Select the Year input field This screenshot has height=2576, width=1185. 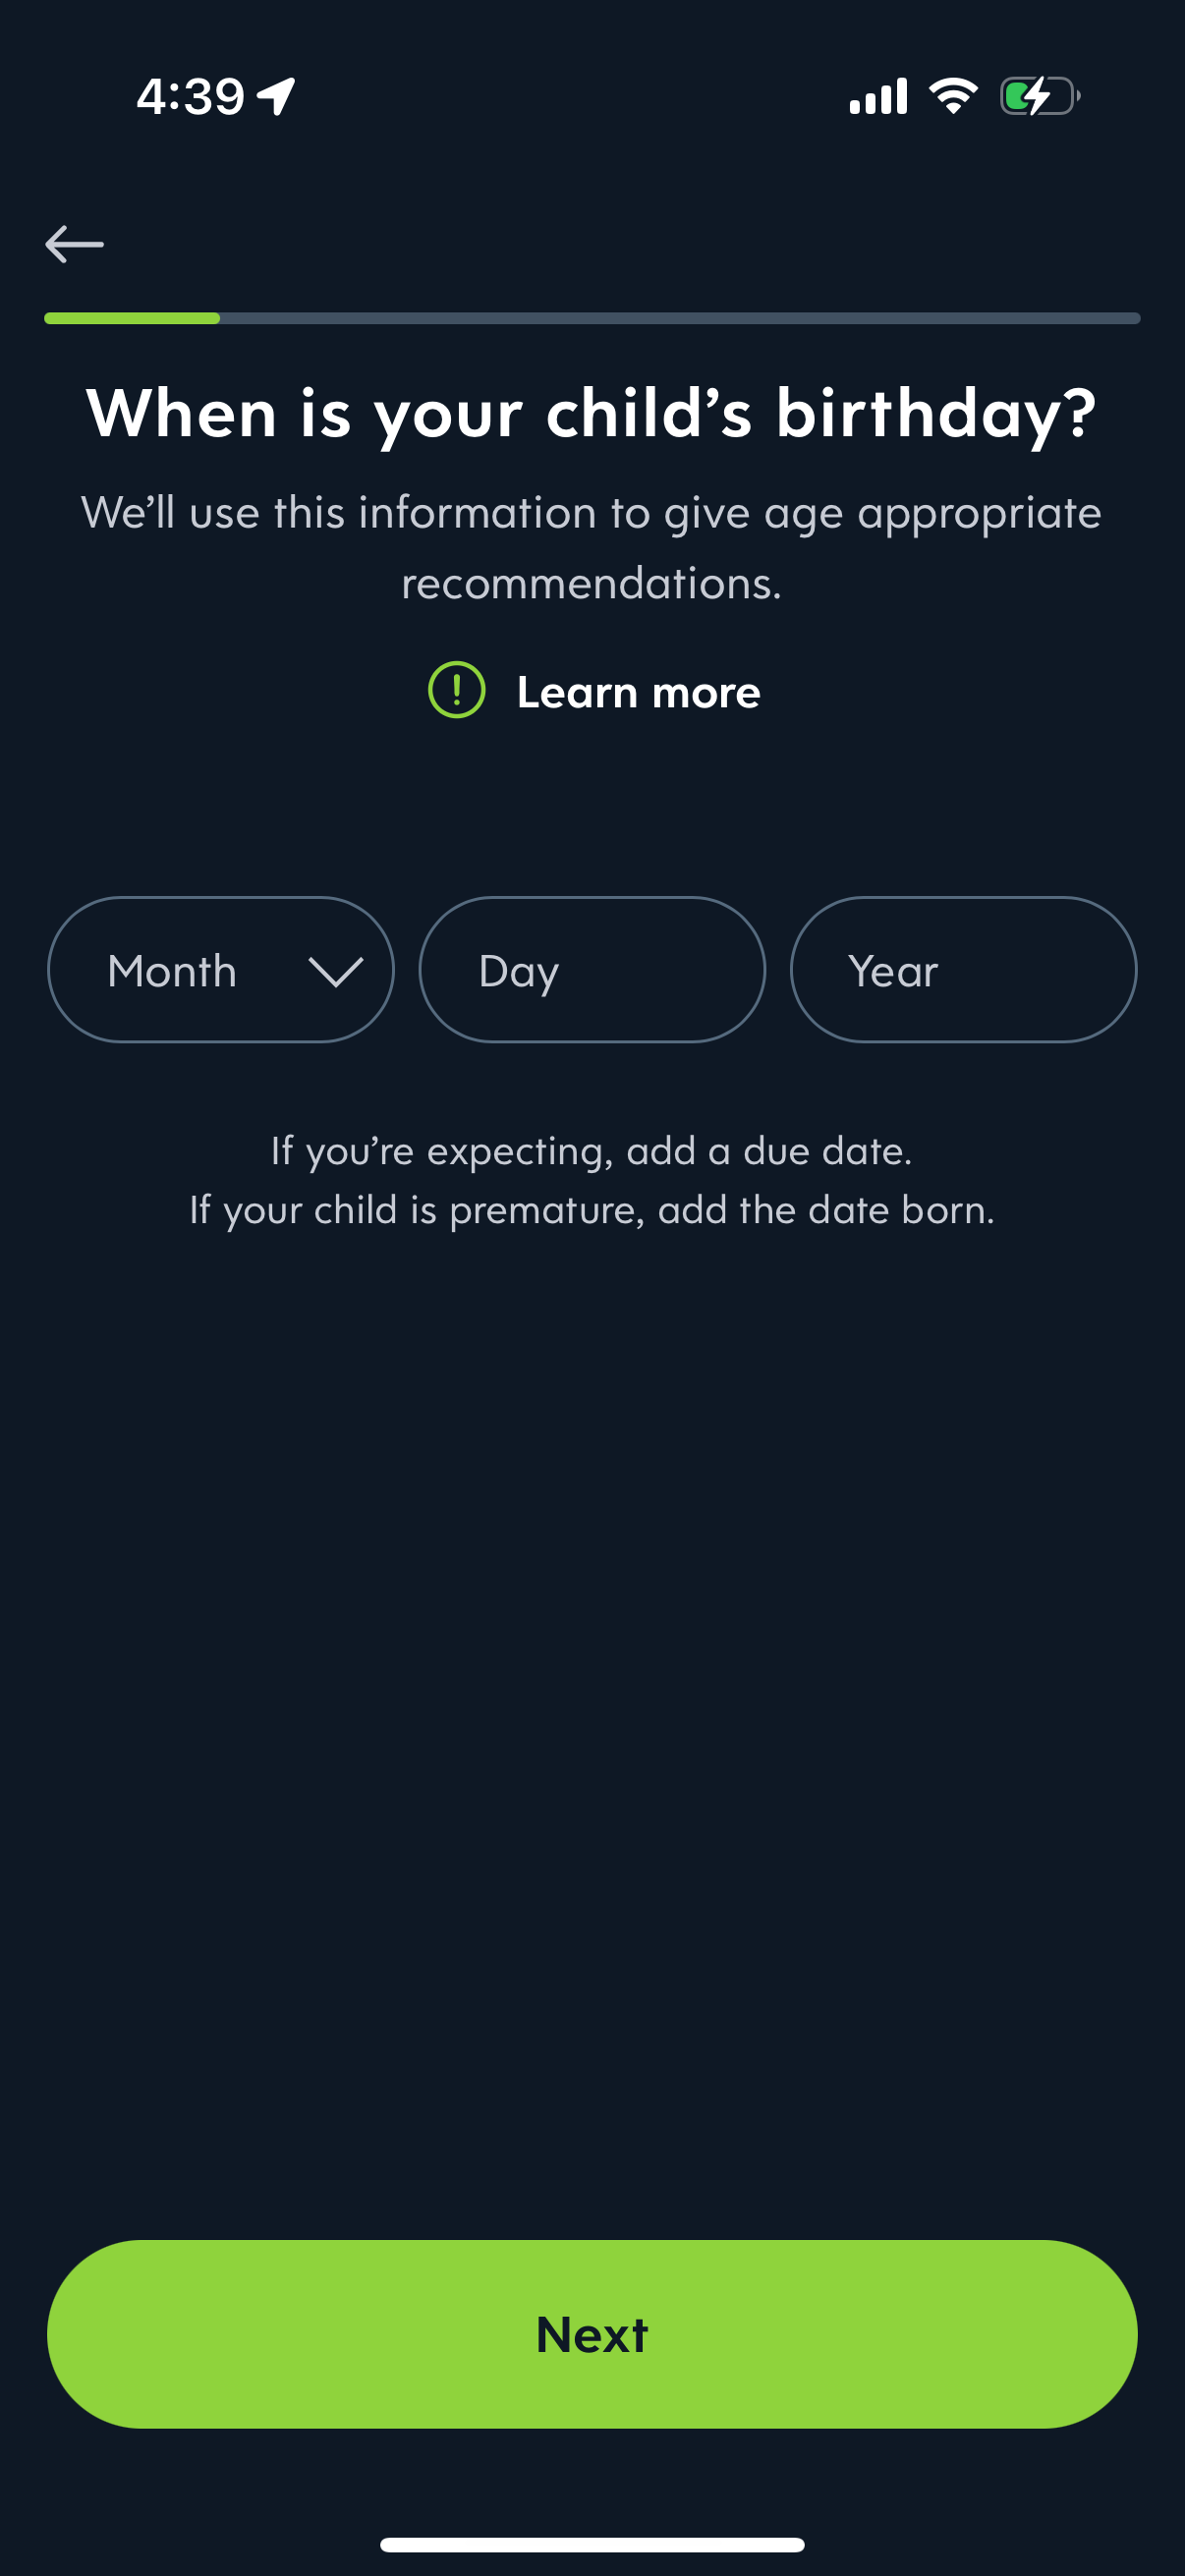click(963, 970)
